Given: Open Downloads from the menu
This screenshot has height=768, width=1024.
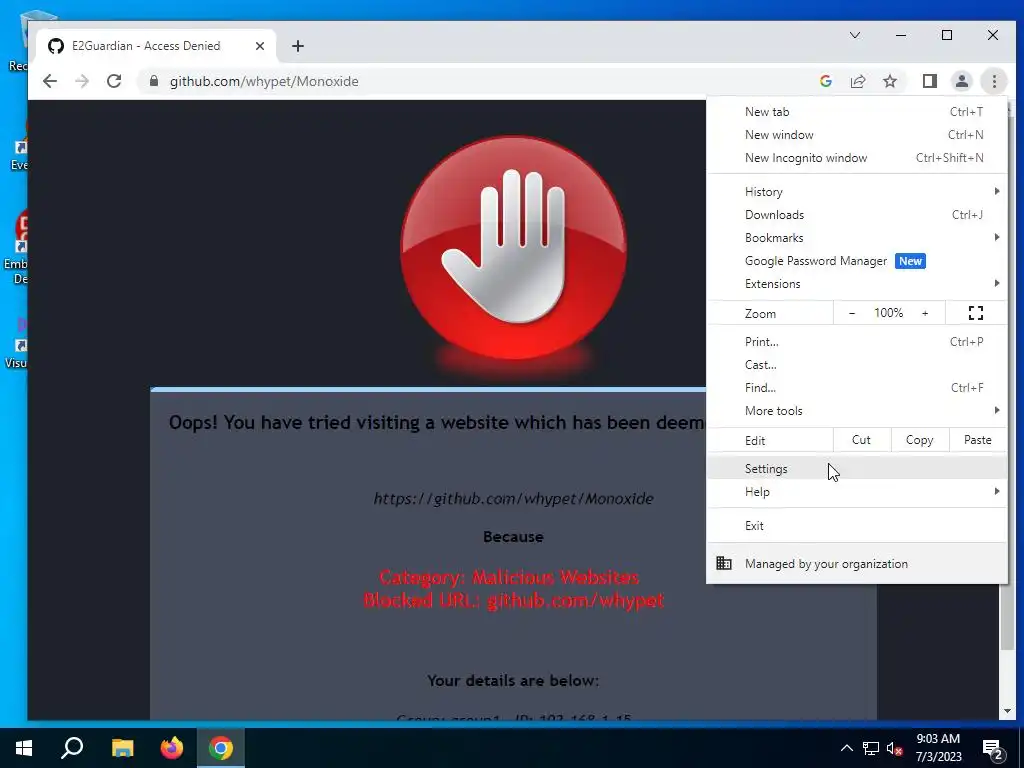Looking at the screenshot, I should click(x=857, y=214).
